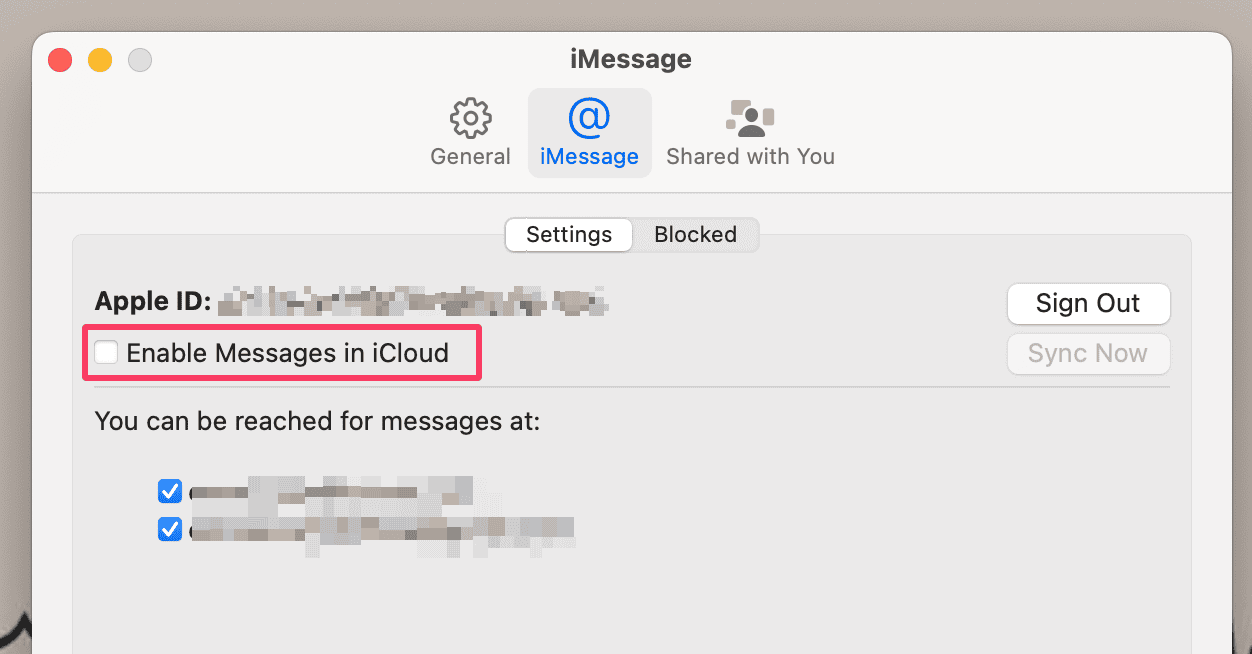Click the gray zoom window button
The image size is (1252, 654).
pos(140,60)
